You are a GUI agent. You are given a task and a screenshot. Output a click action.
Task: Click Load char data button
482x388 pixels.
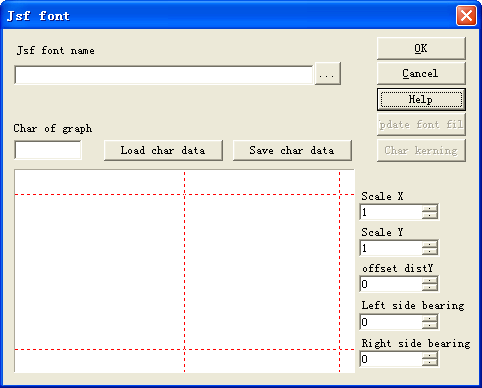pos(163,150)
